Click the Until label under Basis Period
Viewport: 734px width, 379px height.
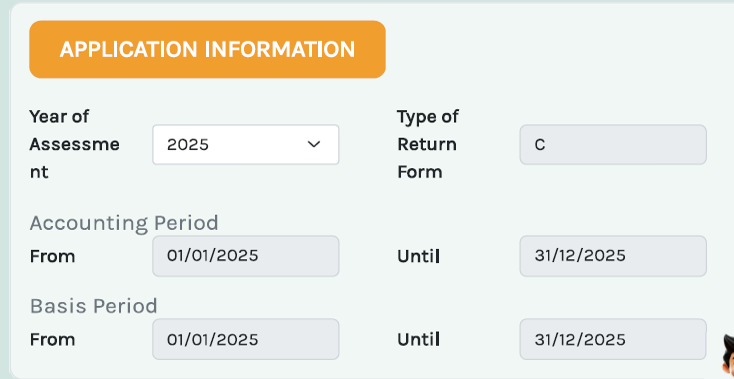pos(418,340)
